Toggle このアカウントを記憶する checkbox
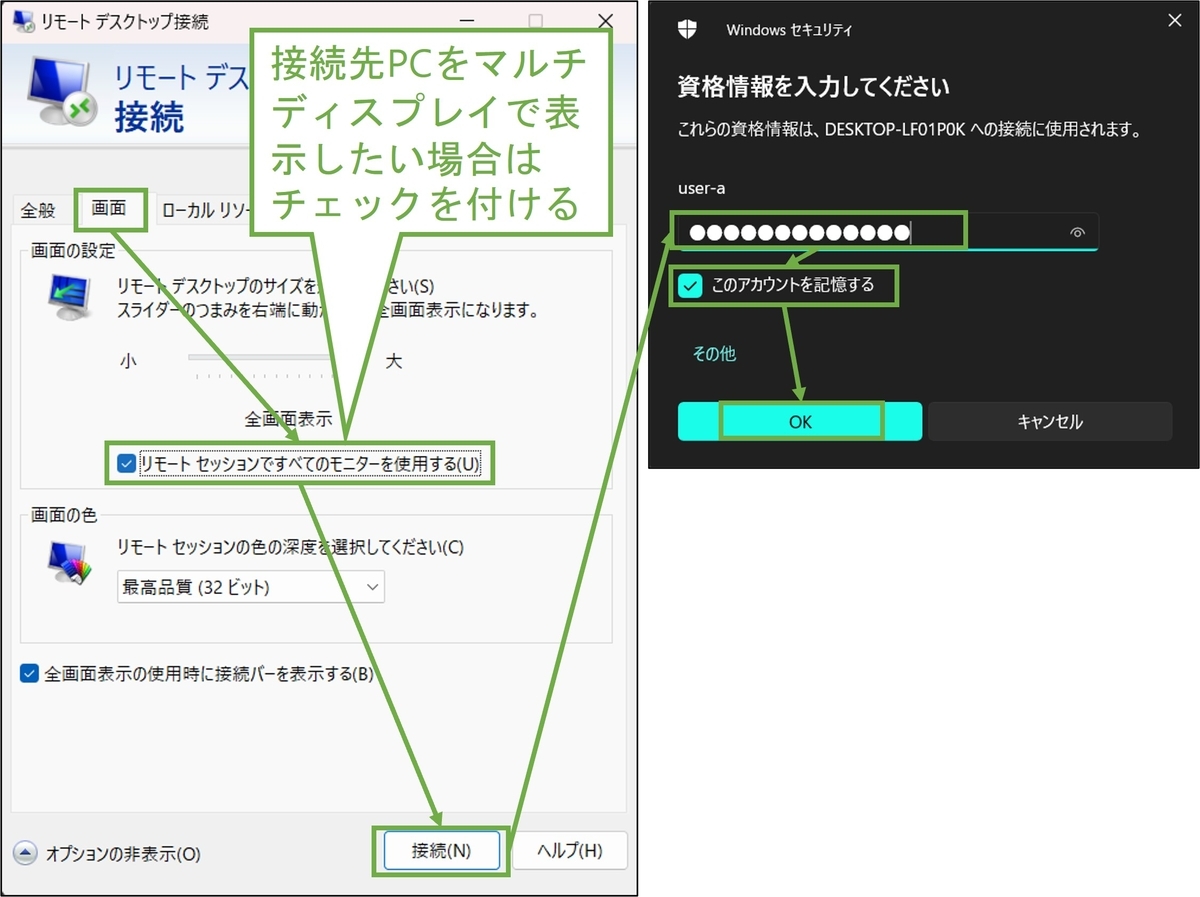This screenshot has height=897, width=1200. tap(690, 286)
